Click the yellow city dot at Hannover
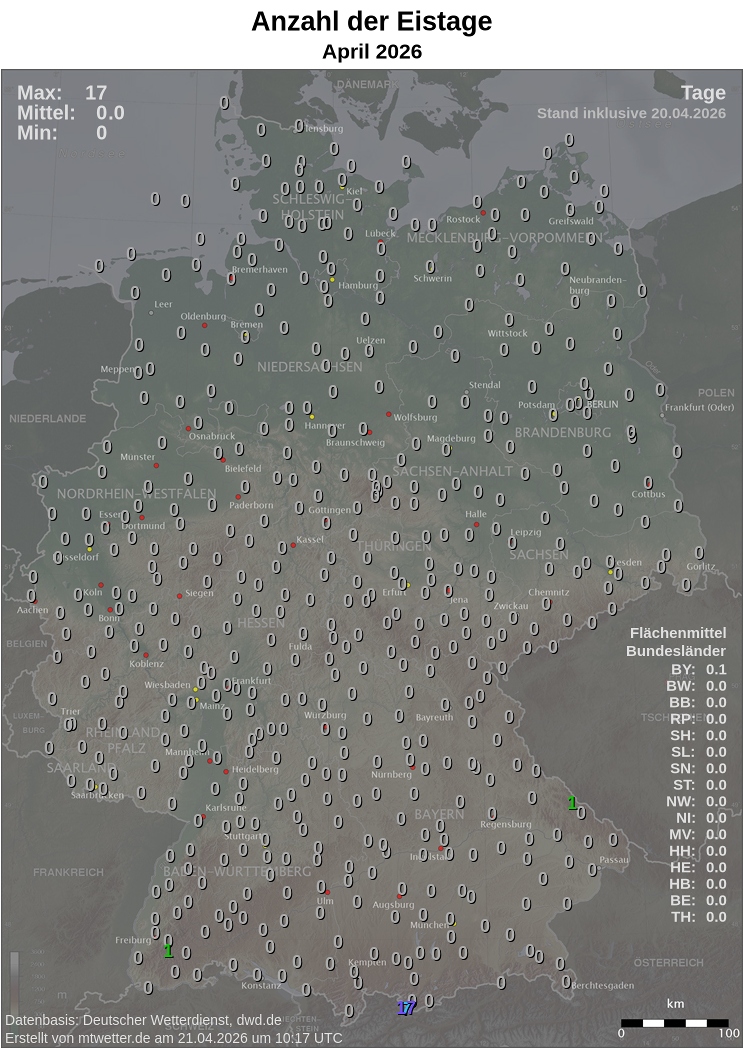Screen dimensions: 744x1049 (x=311, y=416)
